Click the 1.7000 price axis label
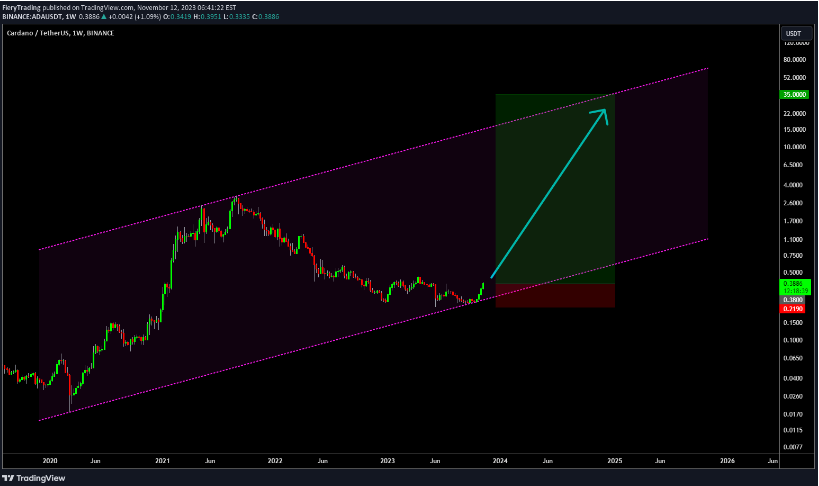This screenshot has width=819, height=486. point(793,221)
